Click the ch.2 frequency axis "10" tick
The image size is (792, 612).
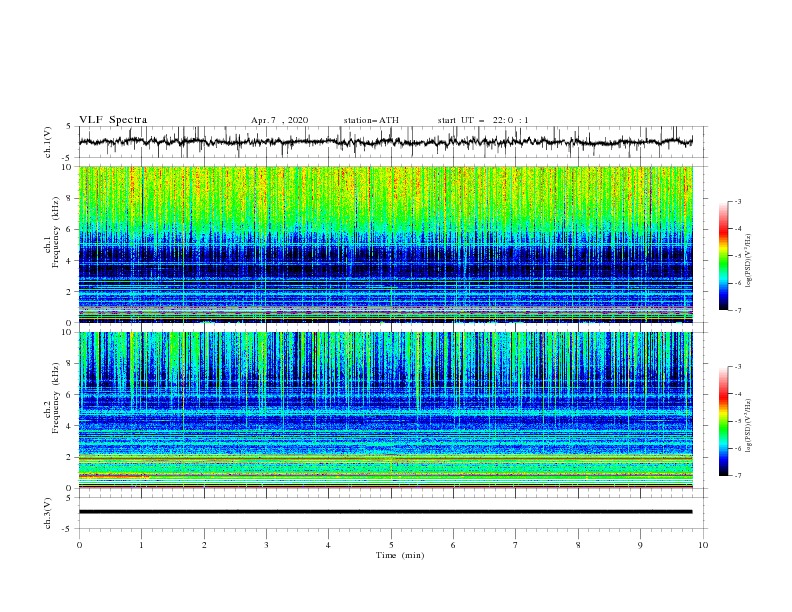coord(67,332)
